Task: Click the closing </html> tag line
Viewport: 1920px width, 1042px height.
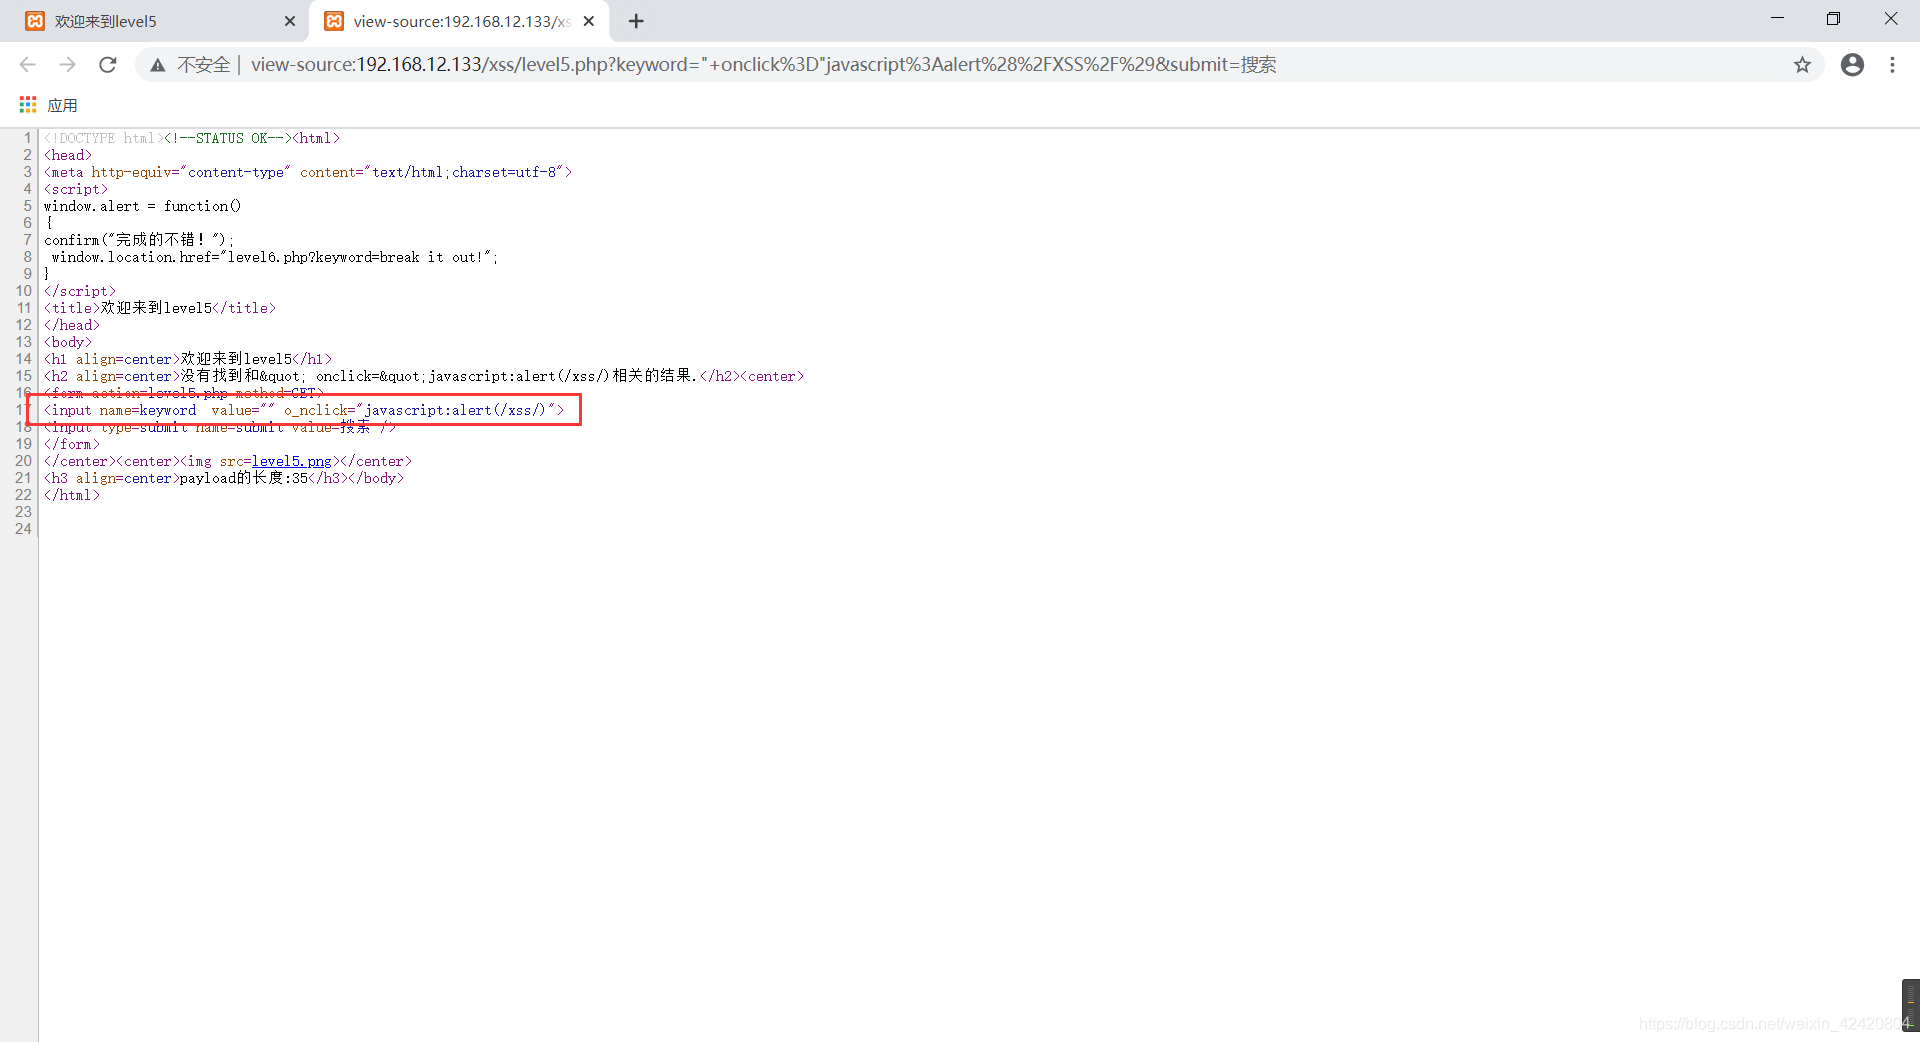Action: click(x=72, y=496)
